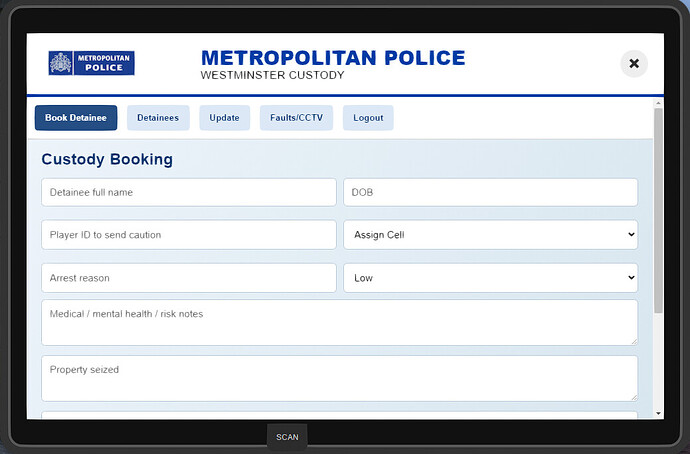Focus the Detainee full name field

(189, 192)
